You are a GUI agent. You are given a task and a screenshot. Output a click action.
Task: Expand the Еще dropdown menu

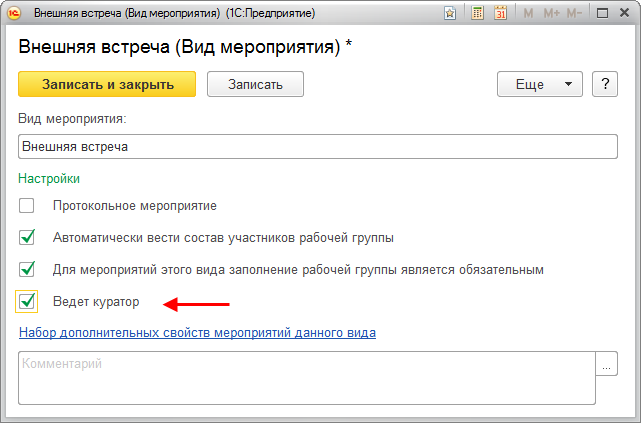pyautogui.click(x=540, y=84)
